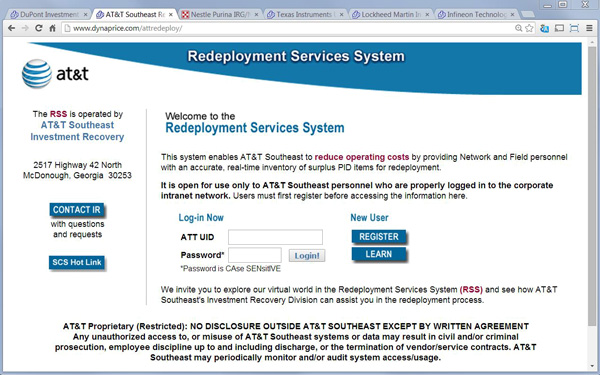Close the DuPont Investment tab

pos(85,15)
